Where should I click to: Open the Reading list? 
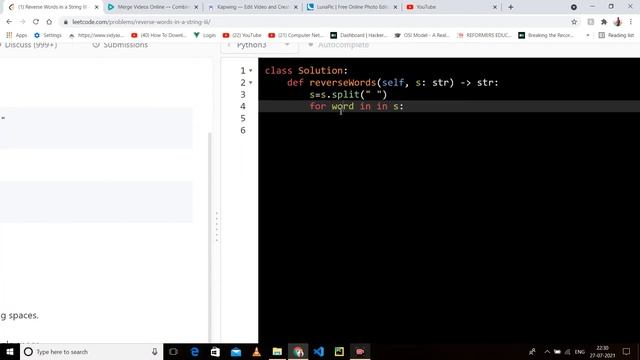[x=616, y=35]
